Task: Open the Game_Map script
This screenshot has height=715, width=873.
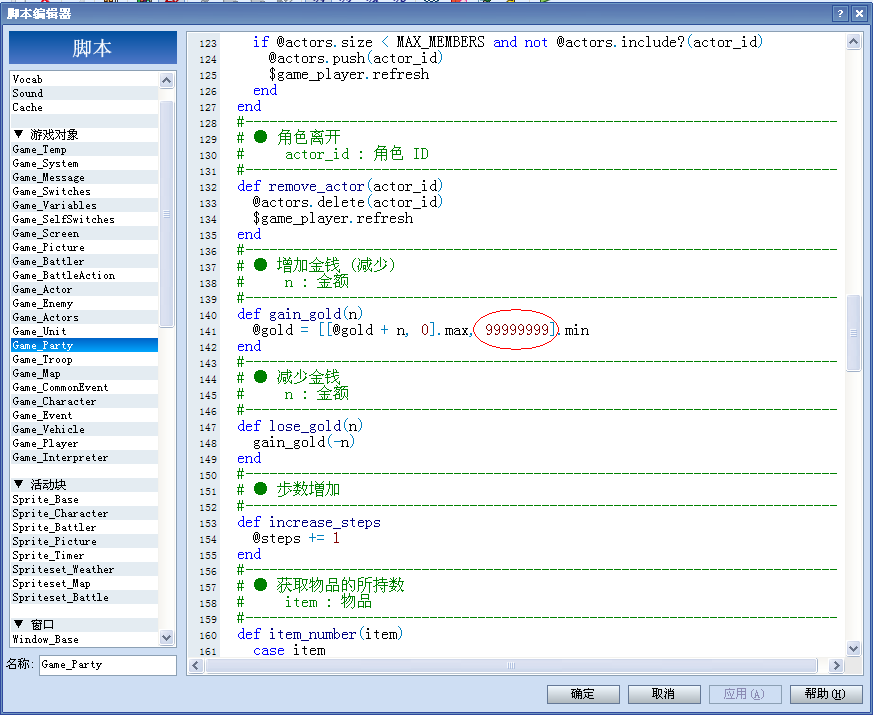Action: click(x=85, y=373)
